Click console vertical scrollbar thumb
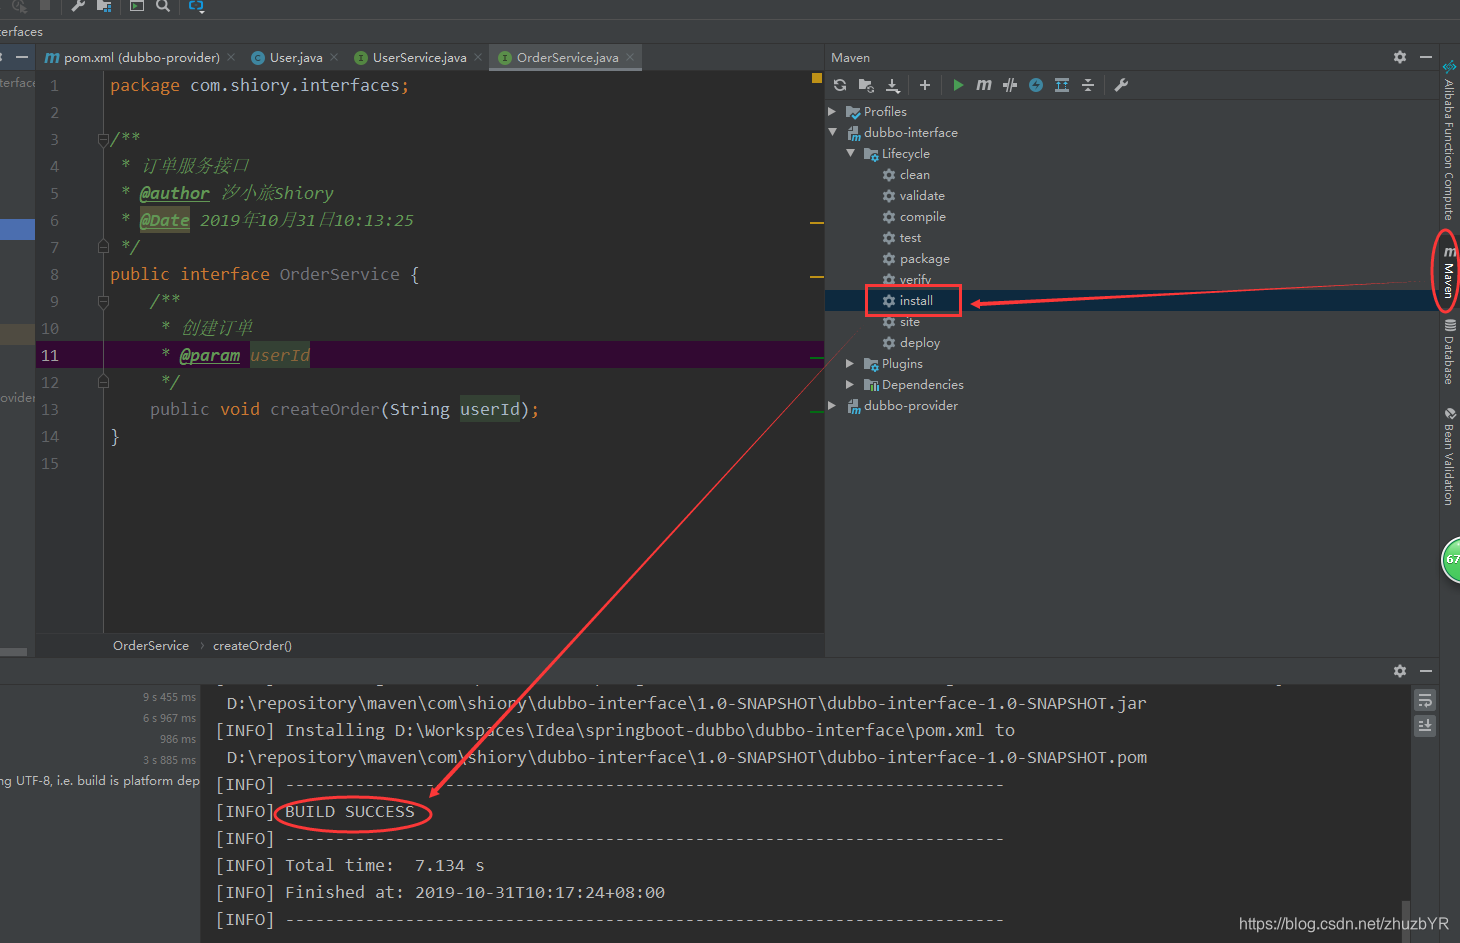Viewport: 1460px width, 943px height. [1406, 920]
